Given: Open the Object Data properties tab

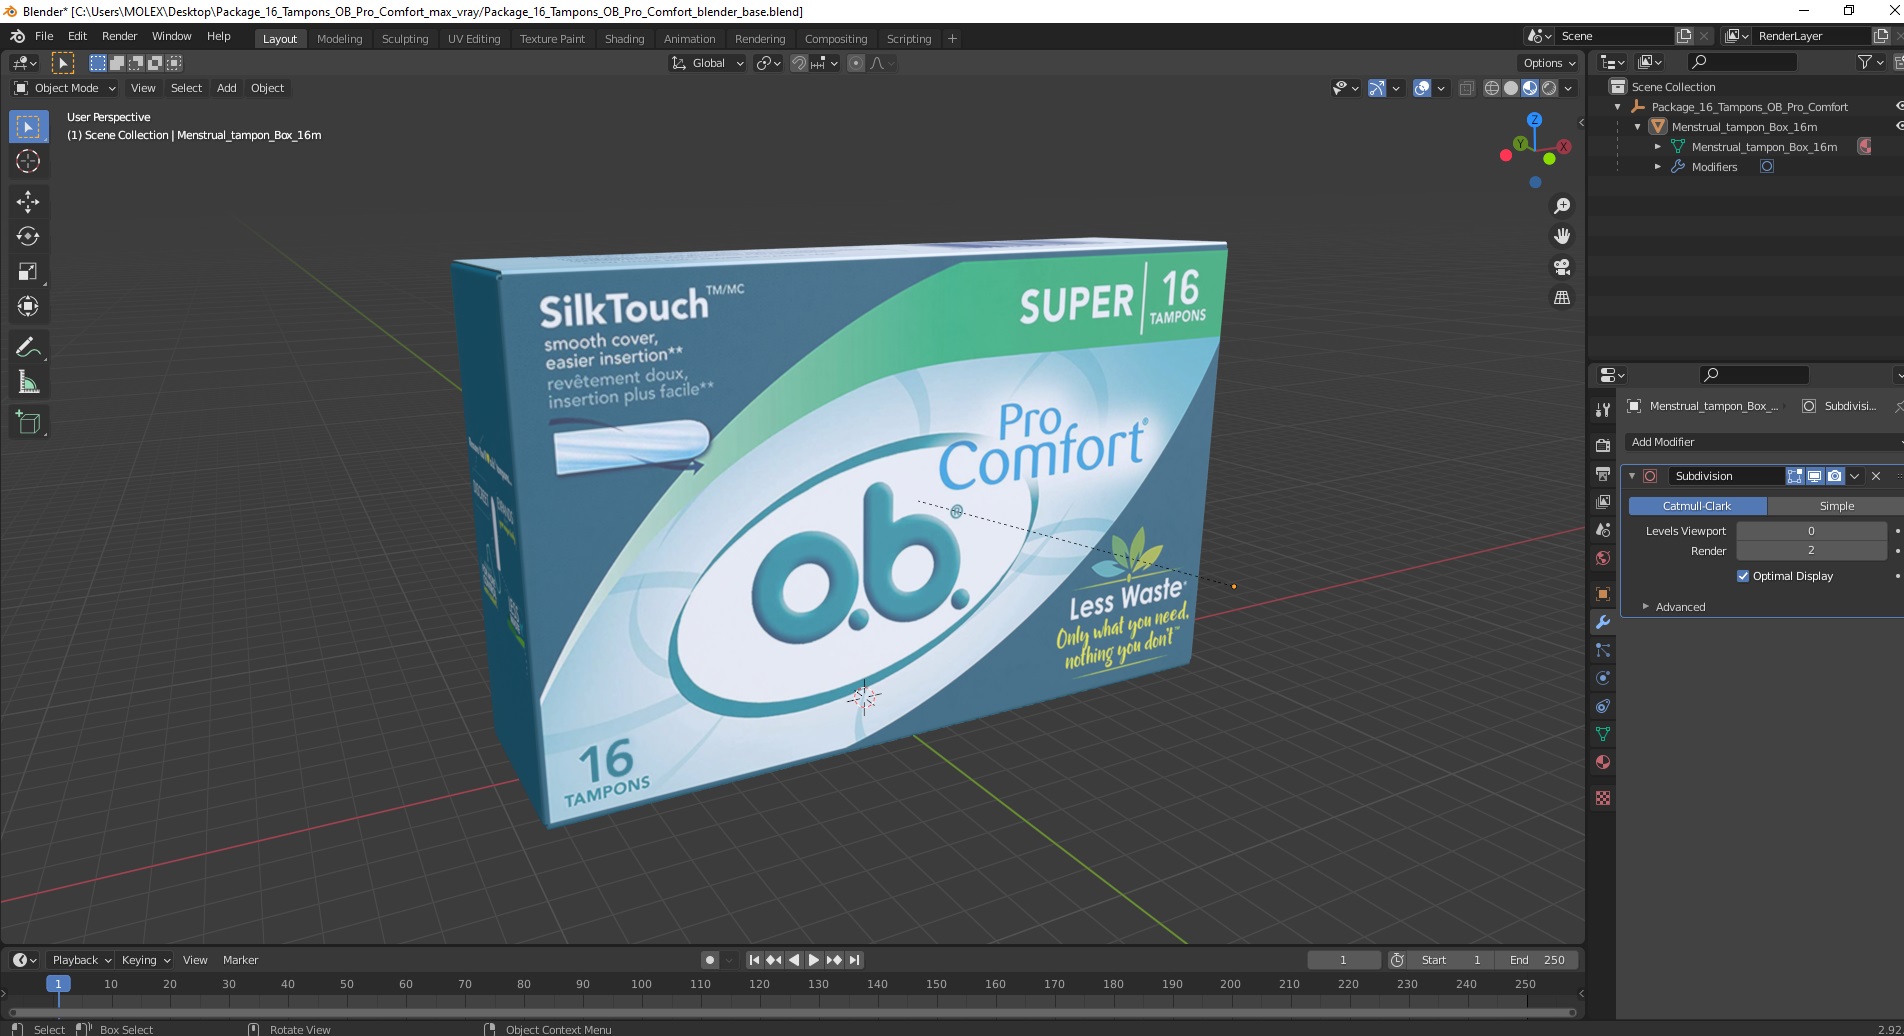Looking at the screenshot, I should [1603, 734].
